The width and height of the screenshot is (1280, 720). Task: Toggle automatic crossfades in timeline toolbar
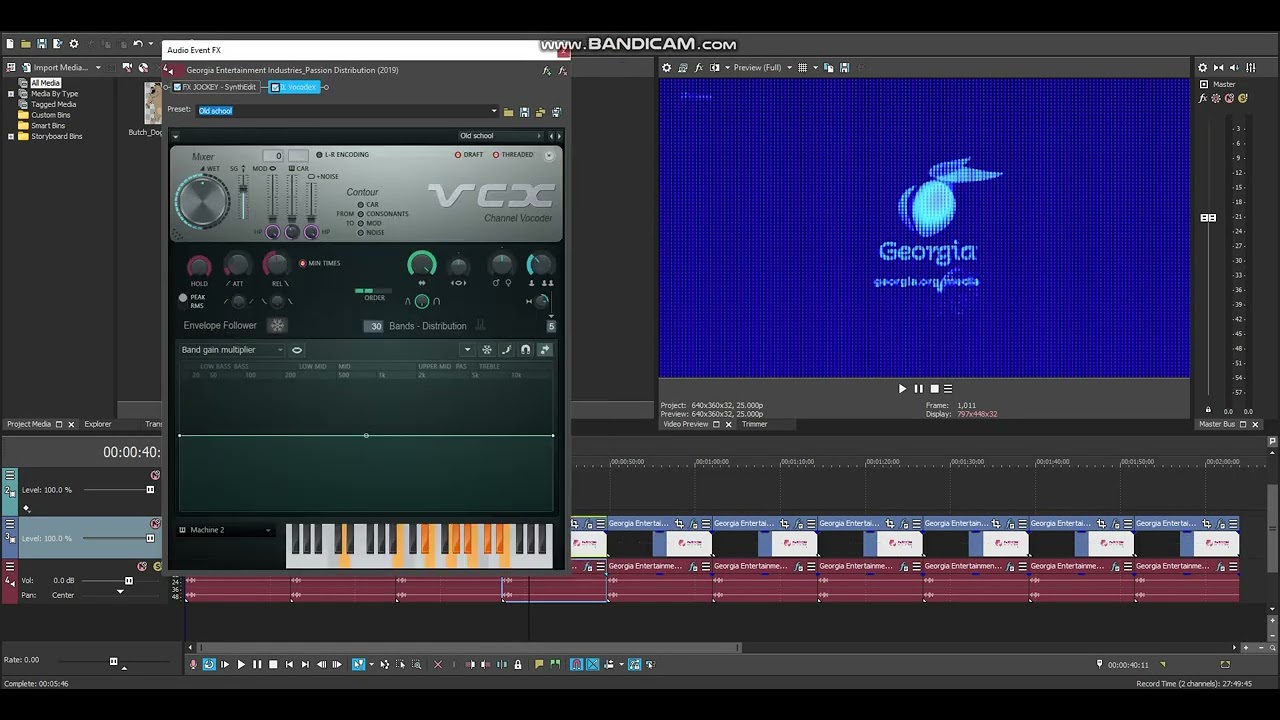click(593, 664)
